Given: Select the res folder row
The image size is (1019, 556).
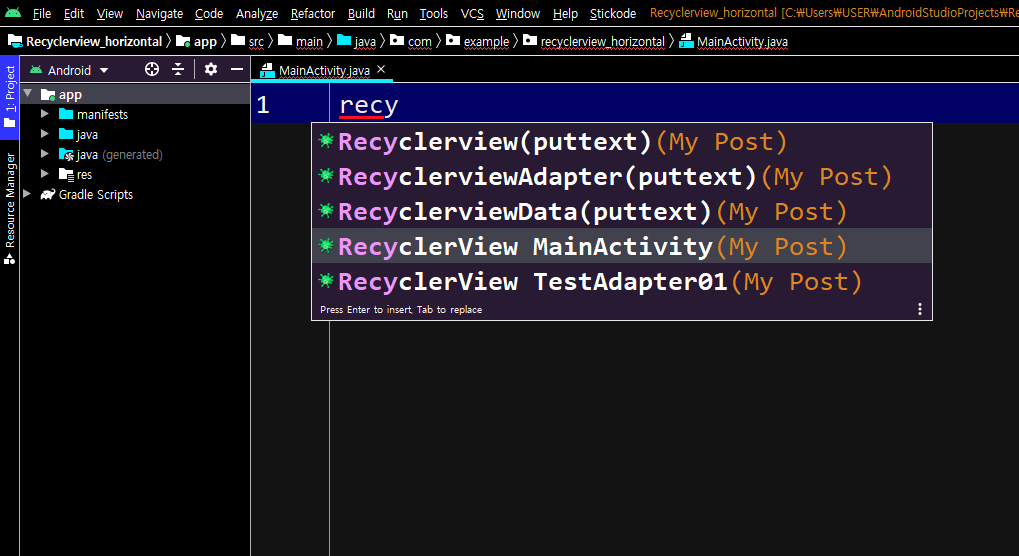Looking at the screenshot, I should [135, 175].
